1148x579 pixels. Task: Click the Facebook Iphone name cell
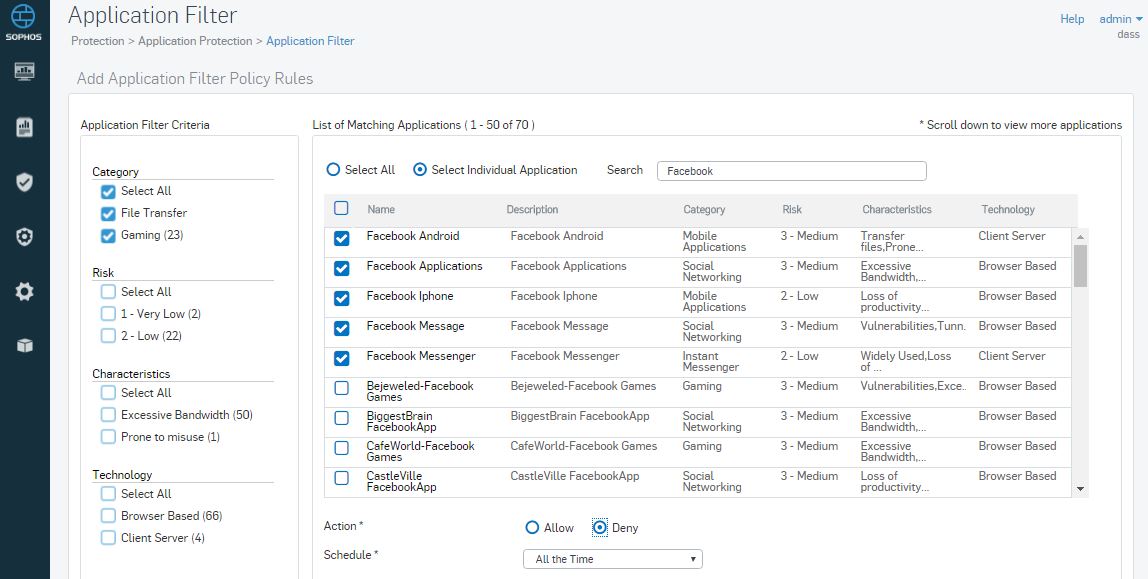[410, 296]
